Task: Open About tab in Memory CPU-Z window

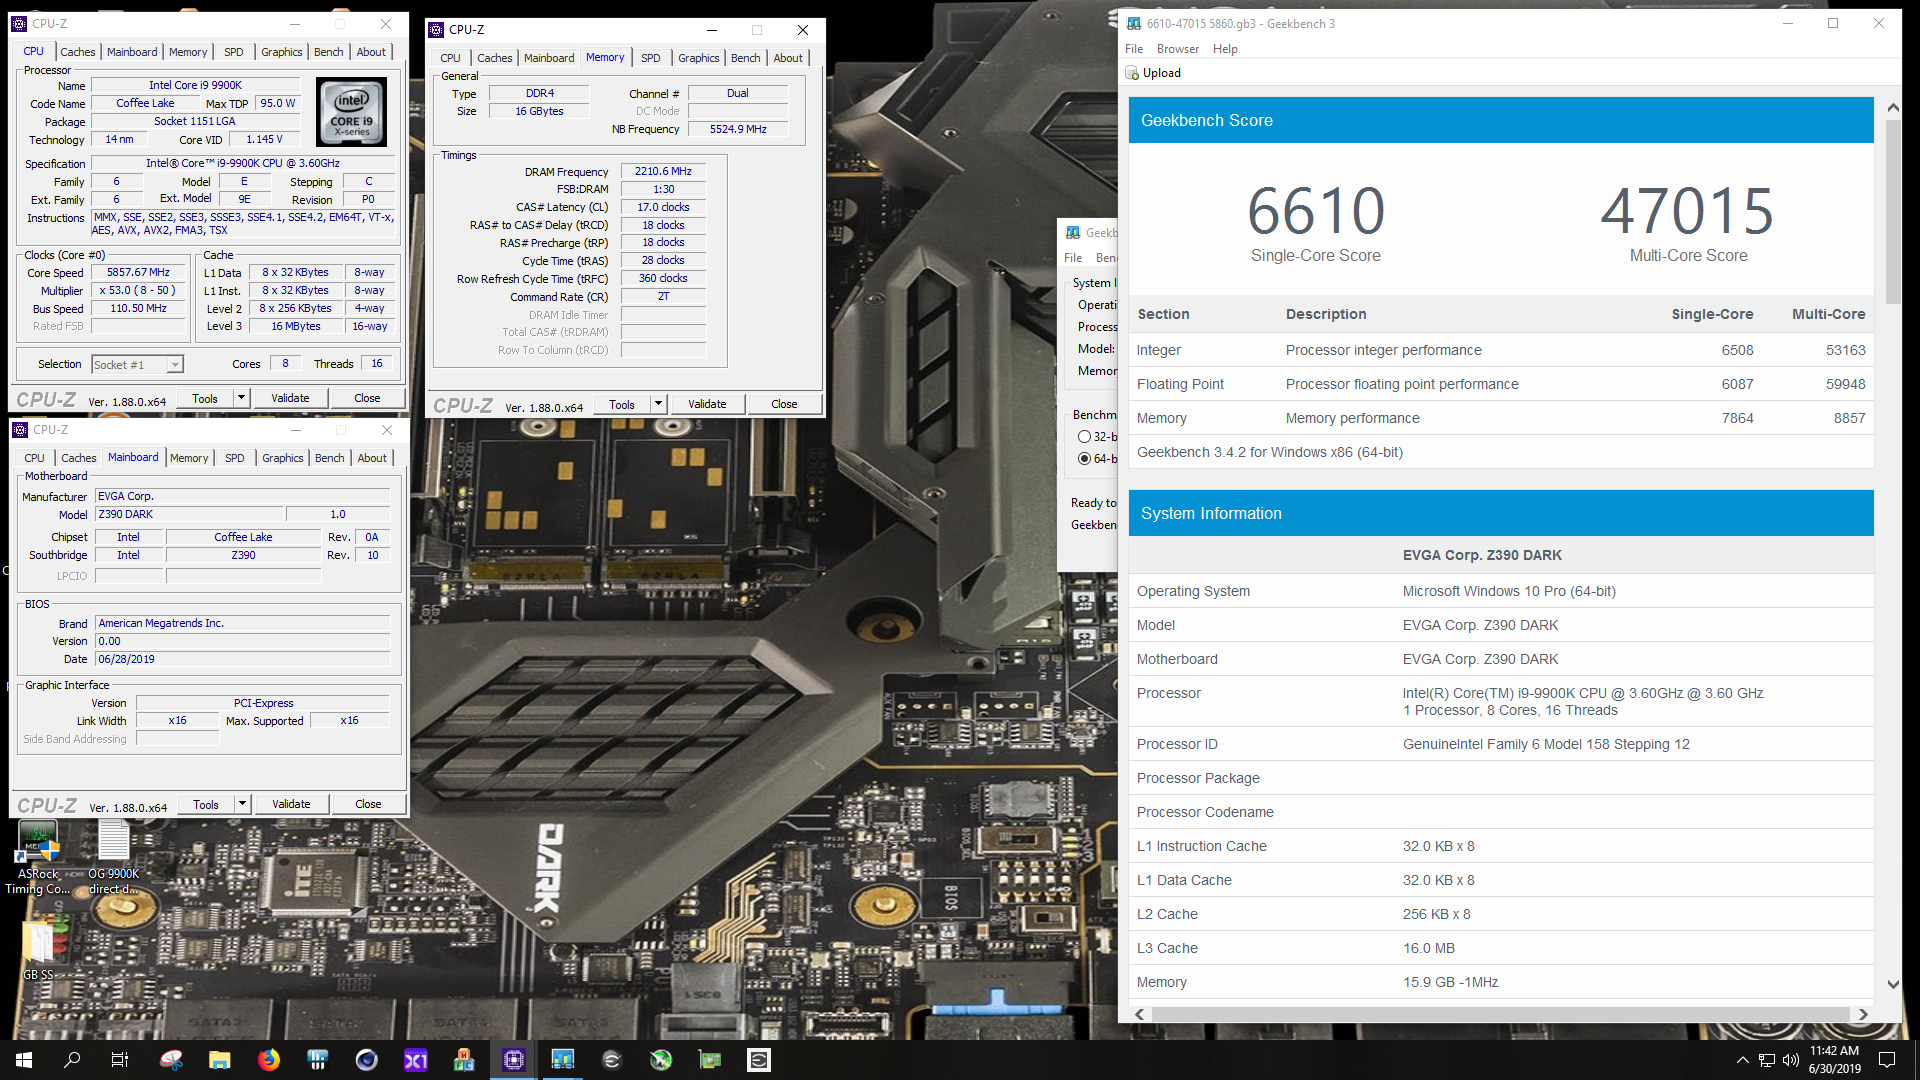Action: tap(788, 58)
